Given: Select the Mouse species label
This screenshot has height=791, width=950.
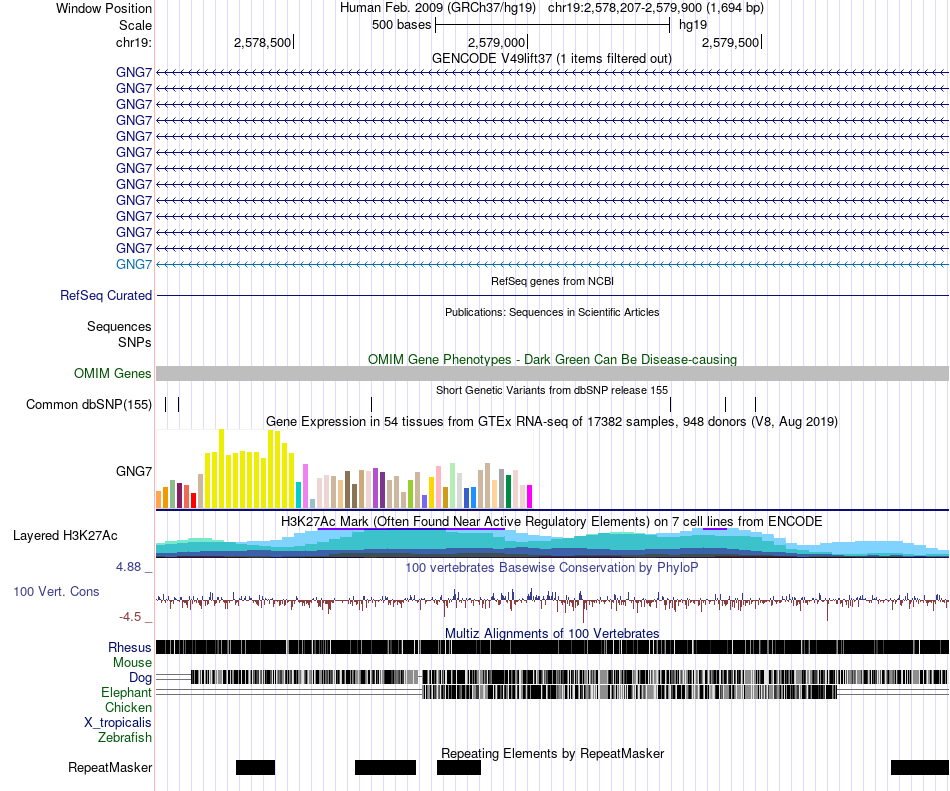Looking at the screenshot, I should coord(132,663).
